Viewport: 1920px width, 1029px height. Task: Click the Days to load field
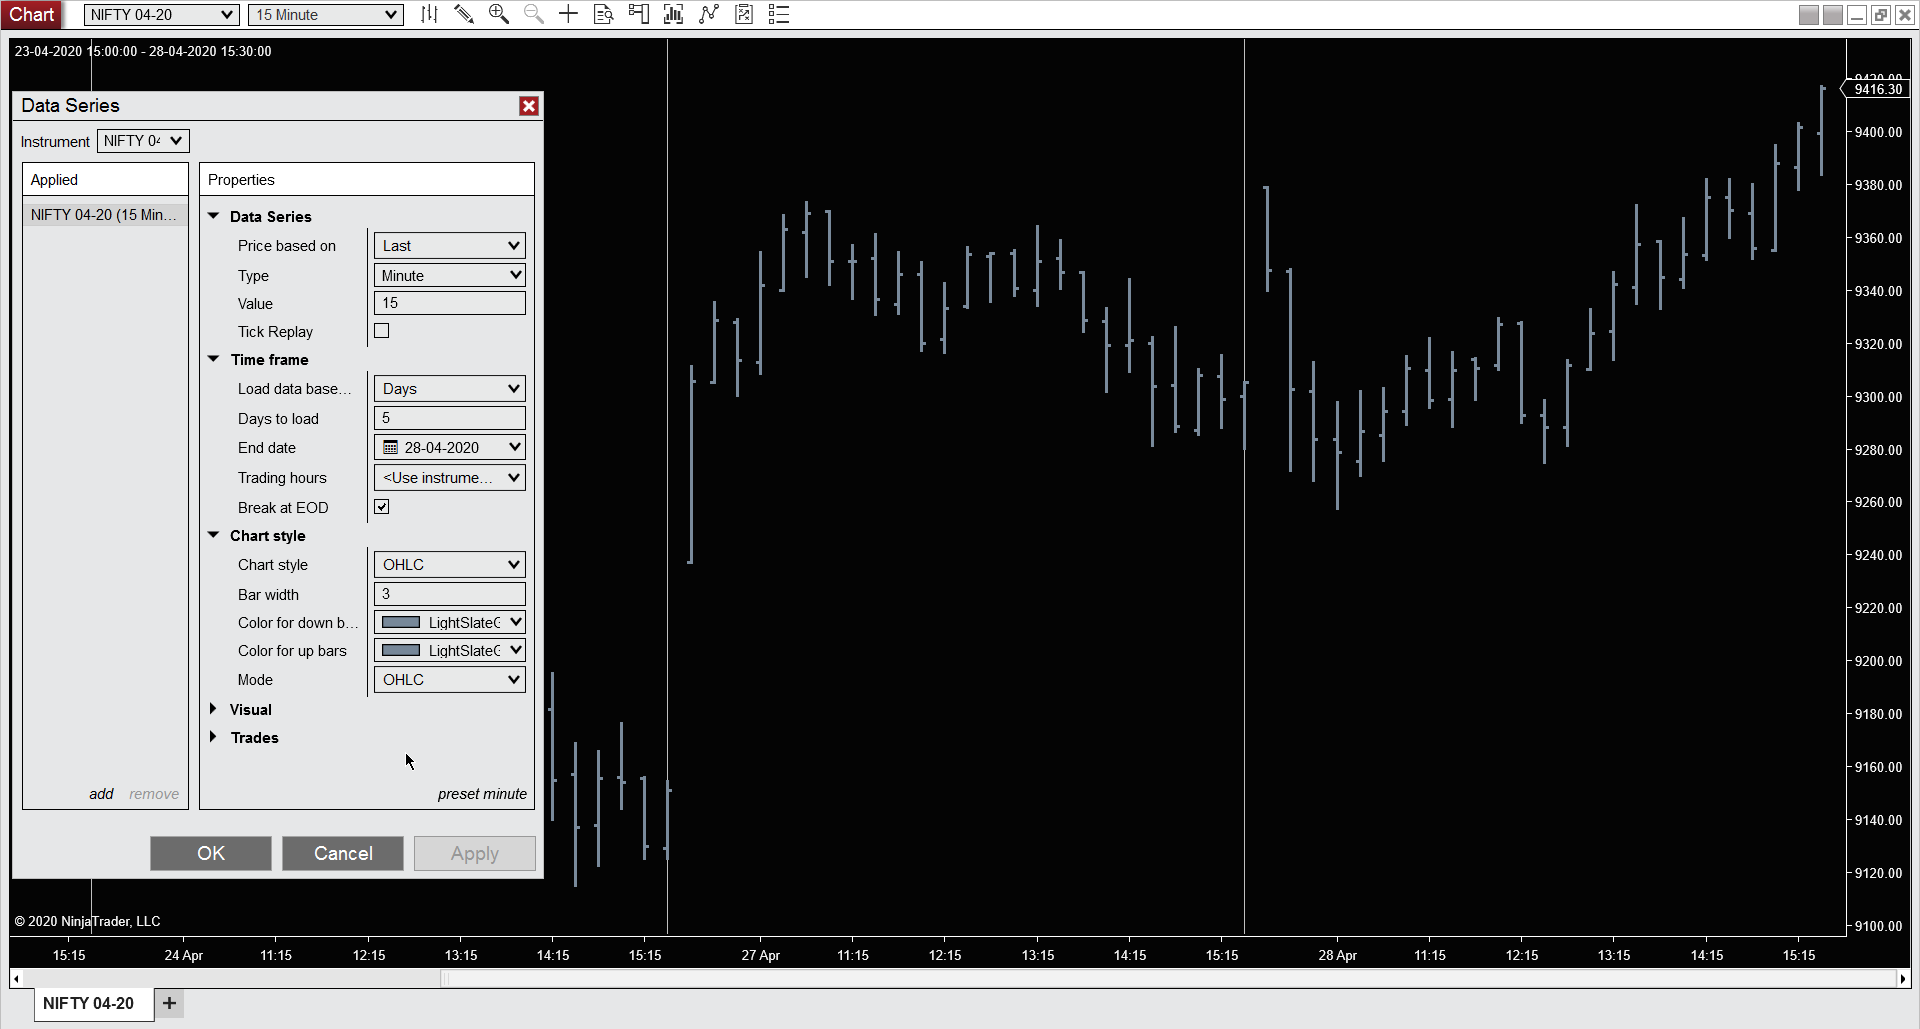[x=450, y=418]
